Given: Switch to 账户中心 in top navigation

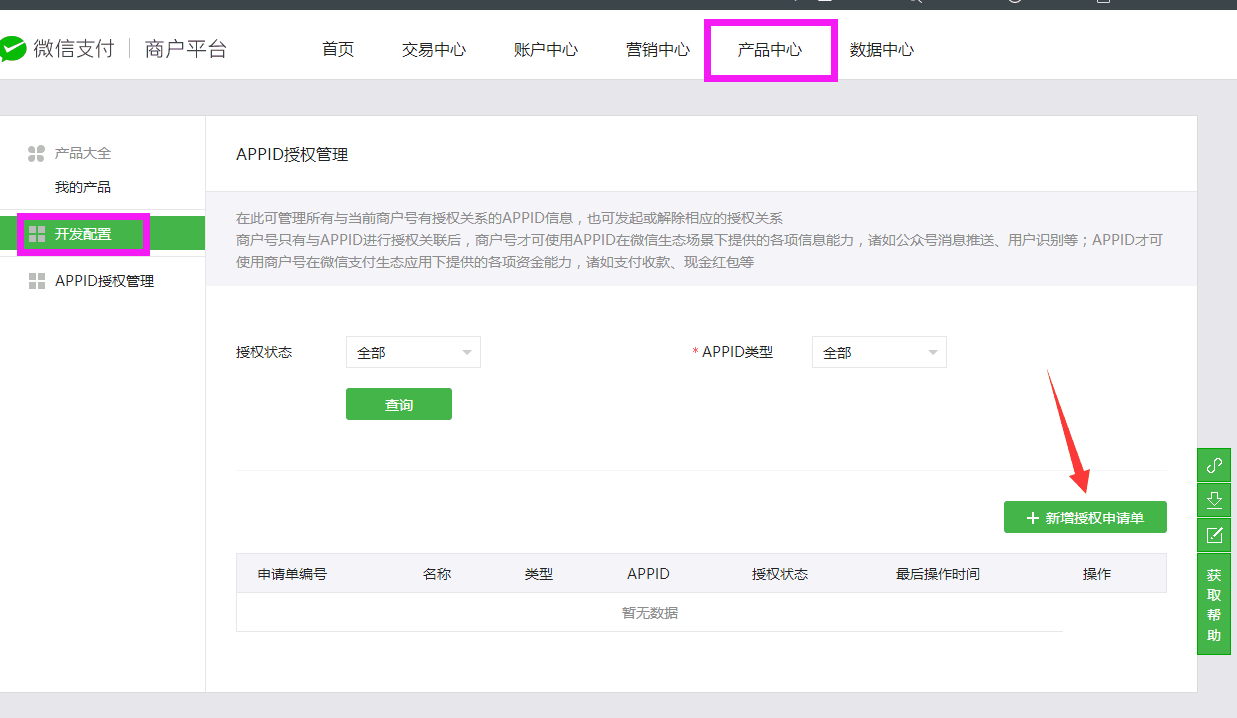Looking at the screenshot, I should coord(546,49).
